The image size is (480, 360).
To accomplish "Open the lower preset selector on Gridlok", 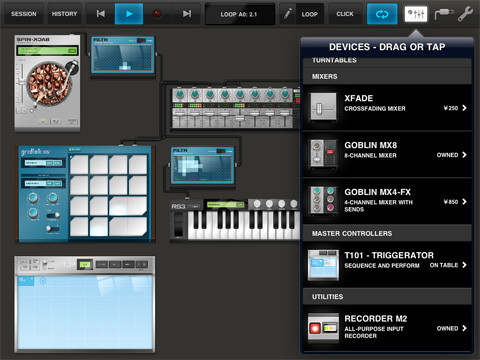I will [x=43, y=183].
